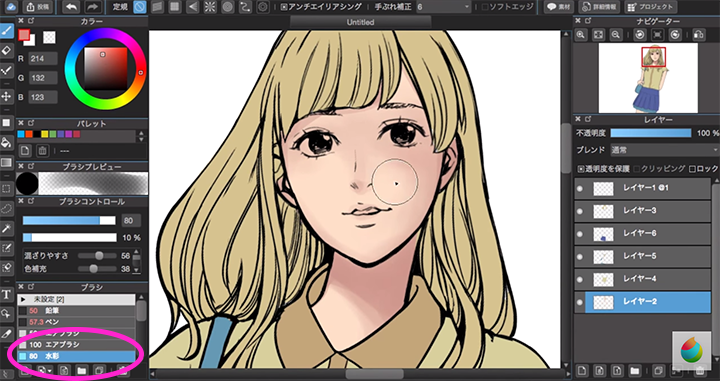Click the Undo arrow in top toolbar
The image size is (720, 381).
point(72,7)
